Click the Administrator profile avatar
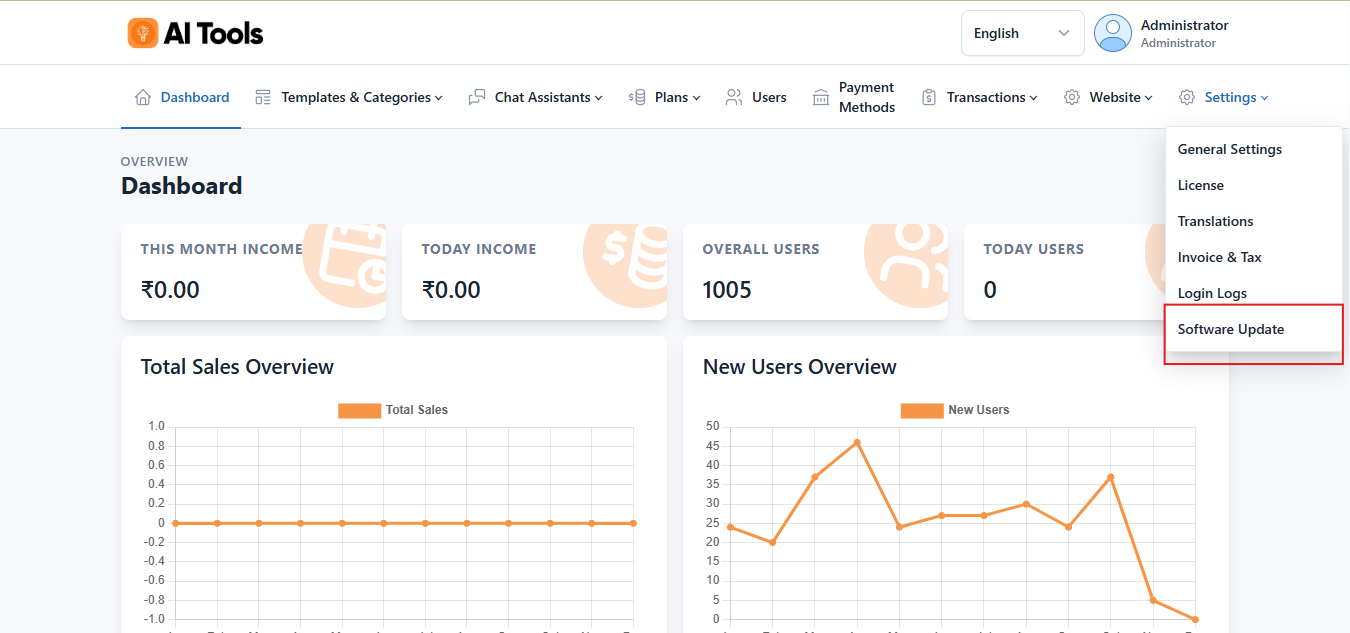 tap(1112, 33)
